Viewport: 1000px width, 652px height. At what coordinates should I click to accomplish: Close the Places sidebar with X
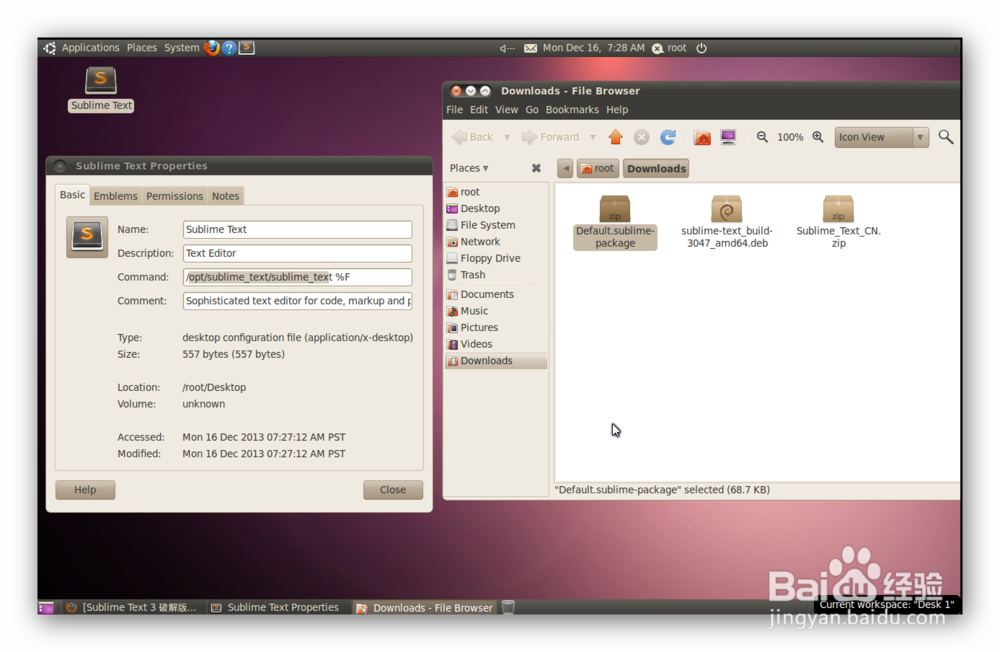[536, 168]
